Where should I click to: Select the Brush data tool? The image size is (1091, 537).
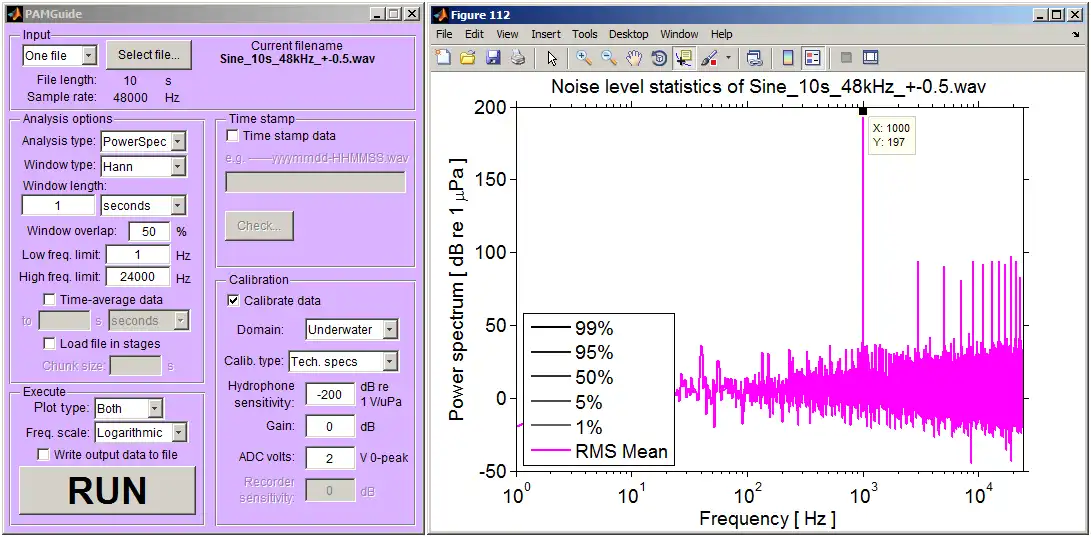(x=709, y=58)
